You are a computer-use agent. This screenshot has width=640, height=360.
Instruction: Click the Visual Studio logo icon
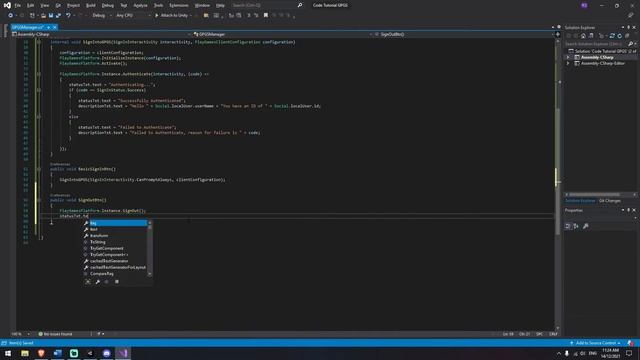7,5
